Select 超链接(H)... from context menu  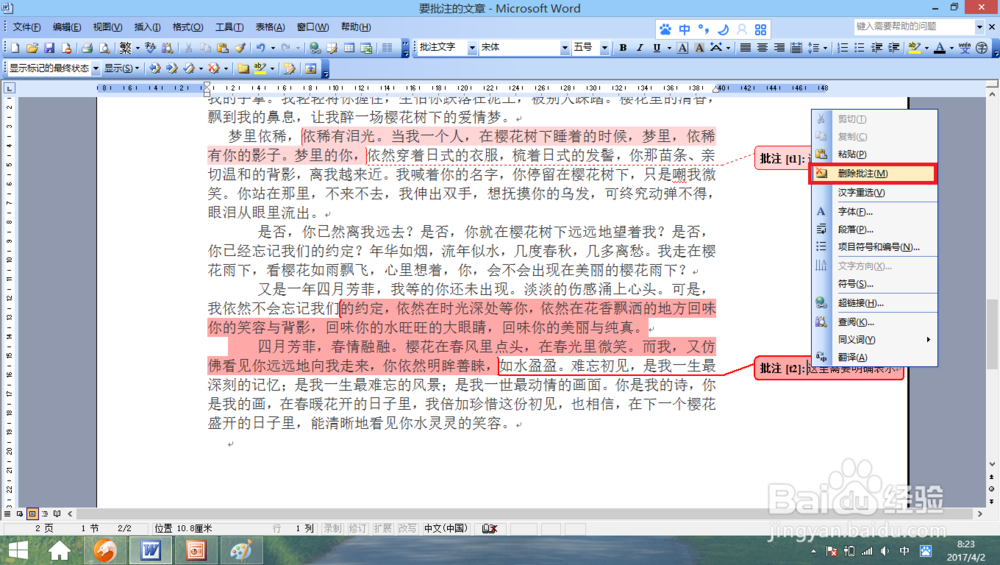874,303
